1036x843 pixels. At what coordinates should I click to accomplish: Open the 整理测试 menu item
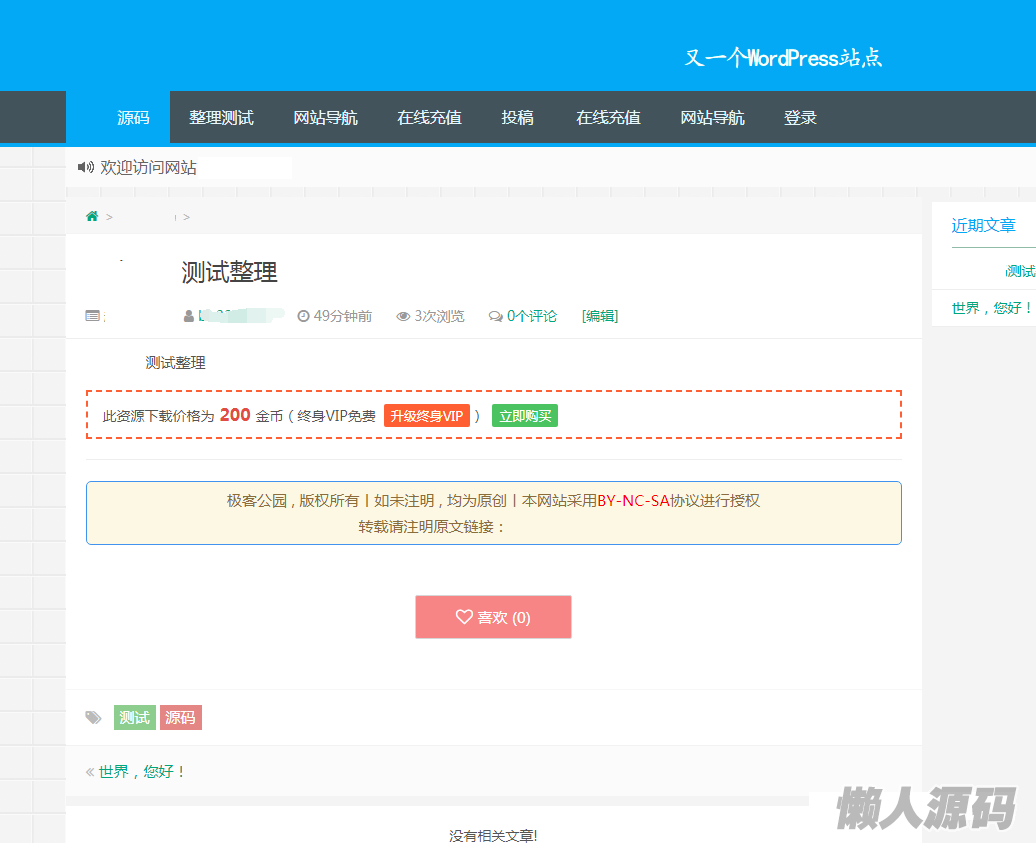click(x=221, y=118)
